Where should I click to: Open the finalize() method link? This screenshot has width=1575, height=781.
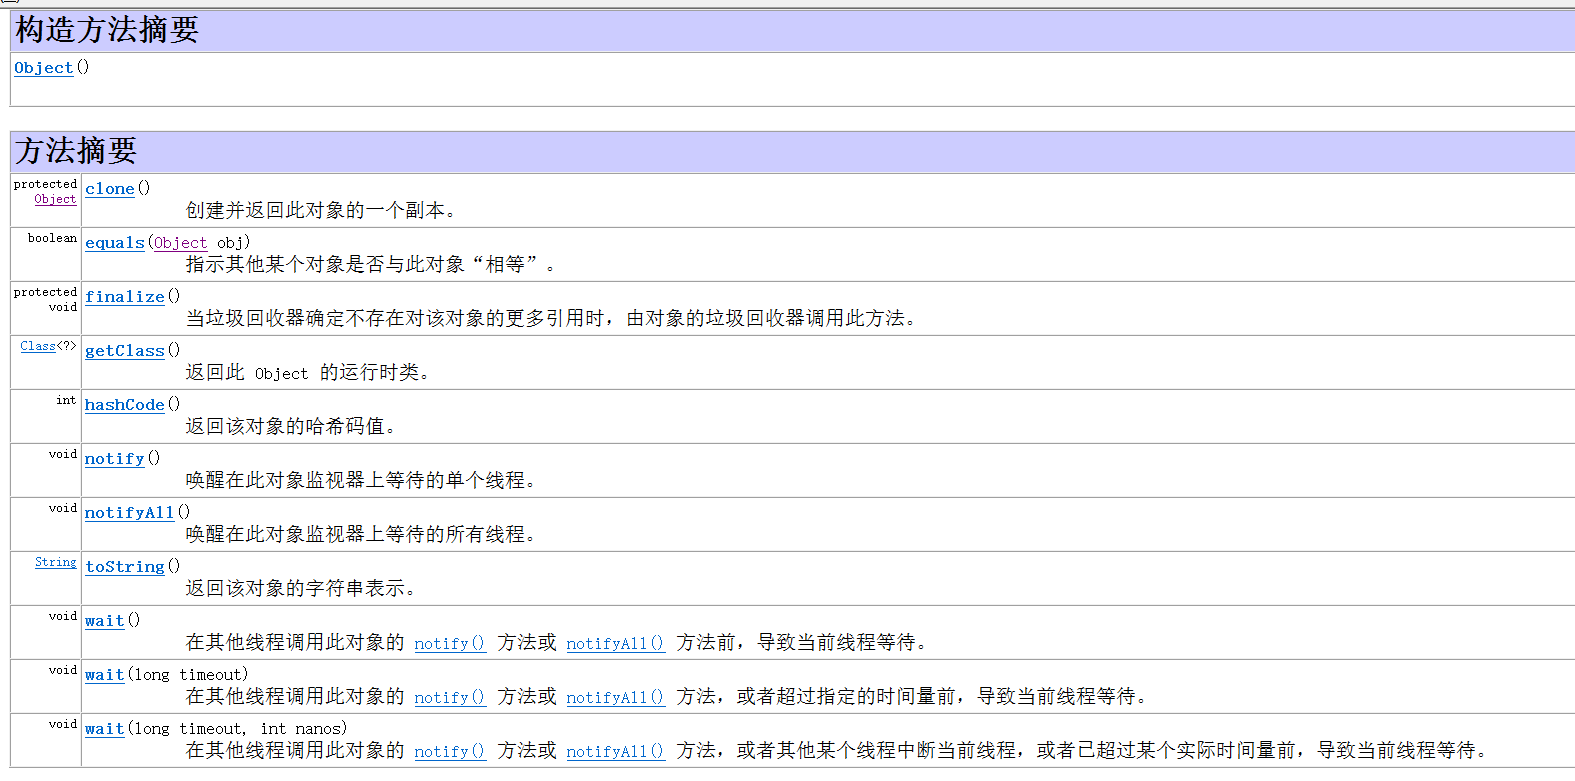pyautogui.click(x=124, y=297)
